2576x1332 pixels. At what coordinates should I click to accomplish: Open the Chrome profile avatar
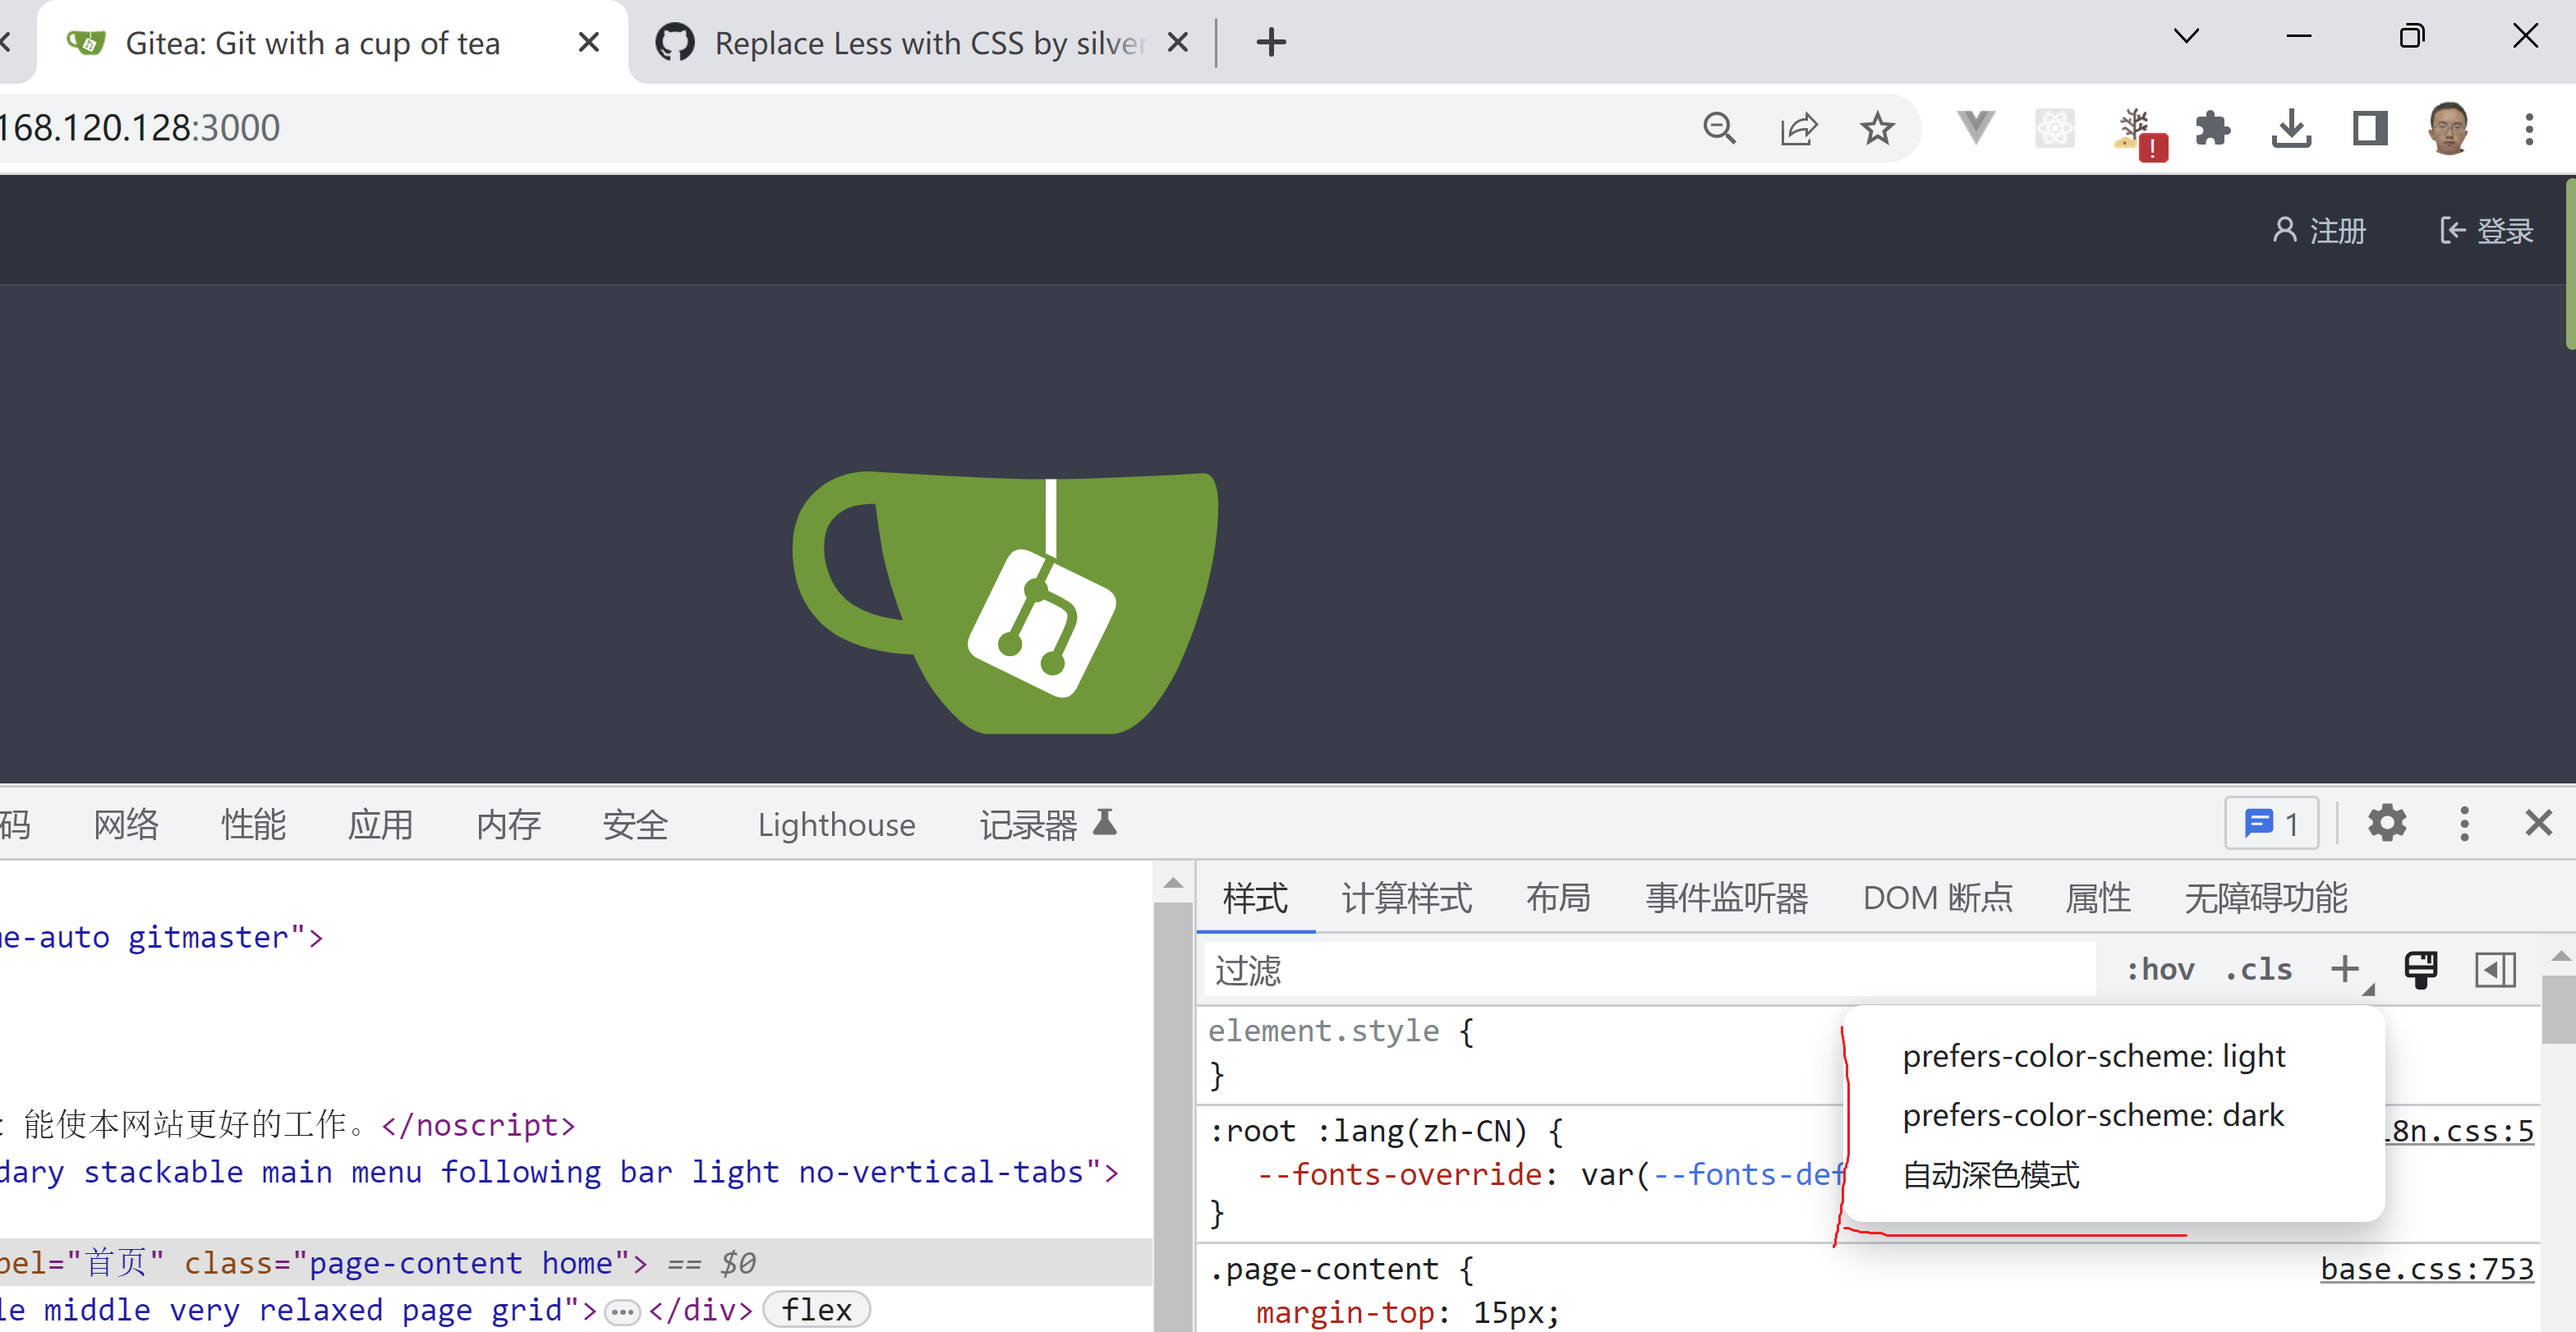point(2449,128)
